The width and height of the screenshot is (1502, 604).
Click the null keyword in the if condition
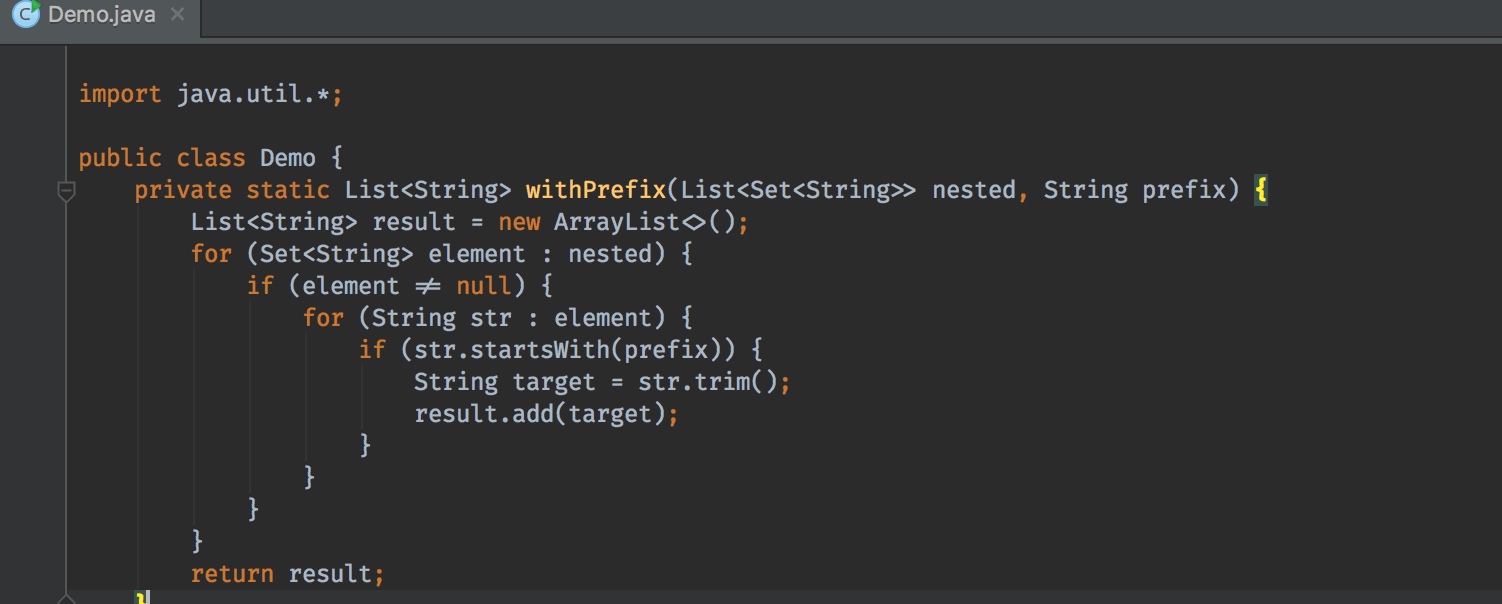pyautogui.click(x=484, y=286)
